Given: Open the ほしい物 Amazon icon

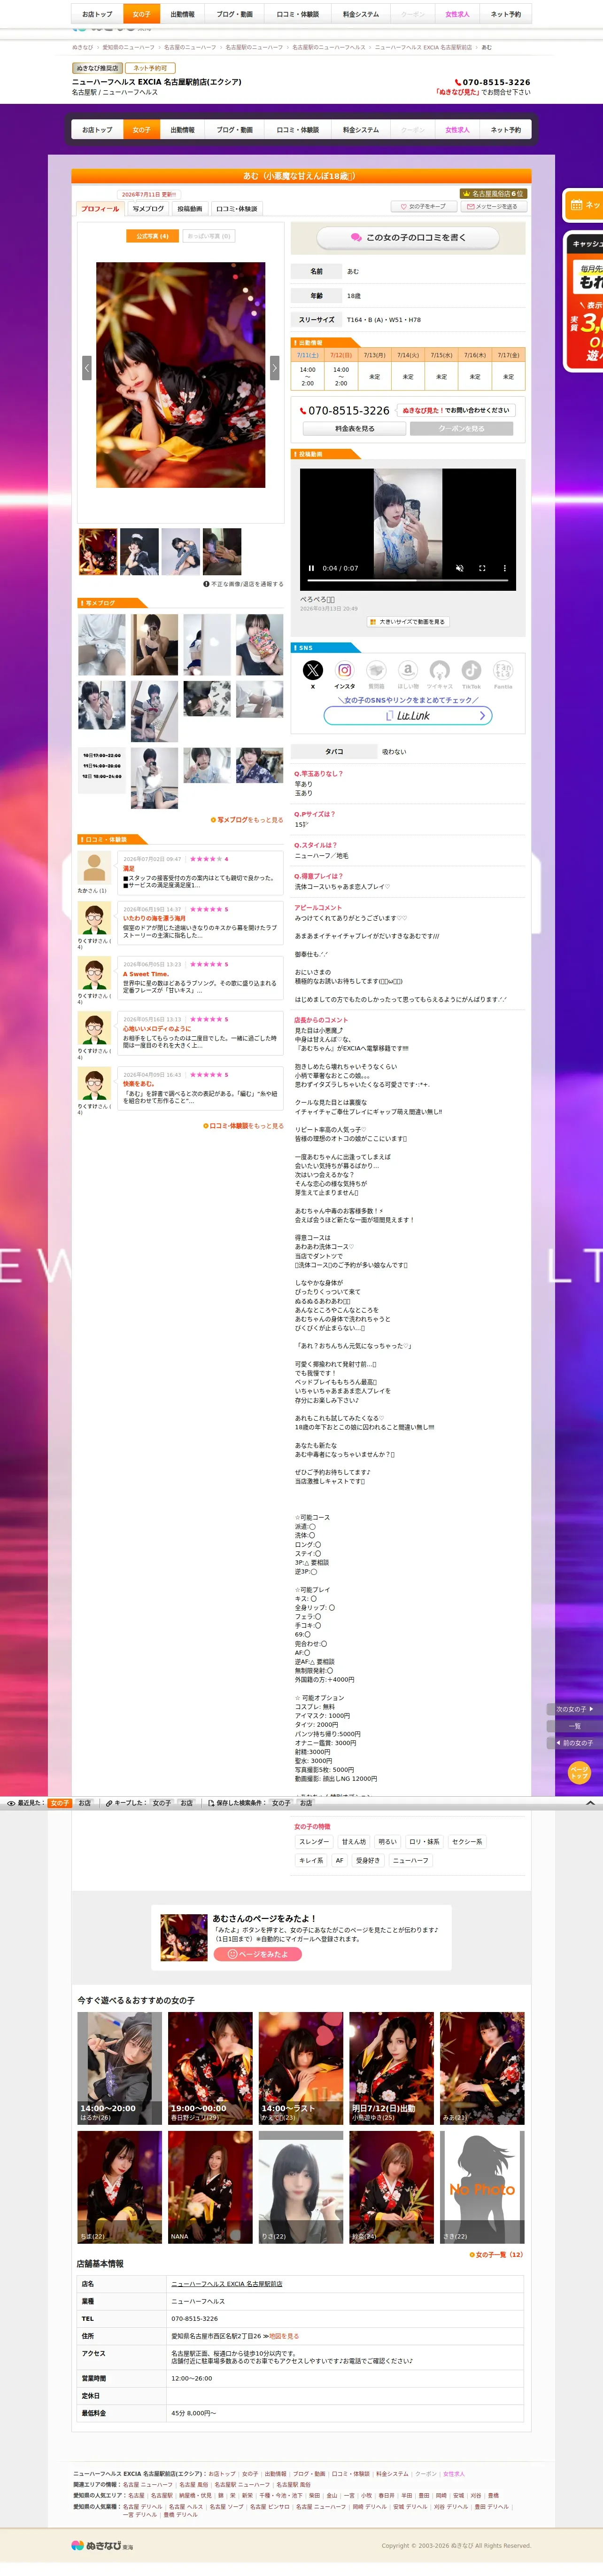Looking at the screenshot, I should [408, 670].
